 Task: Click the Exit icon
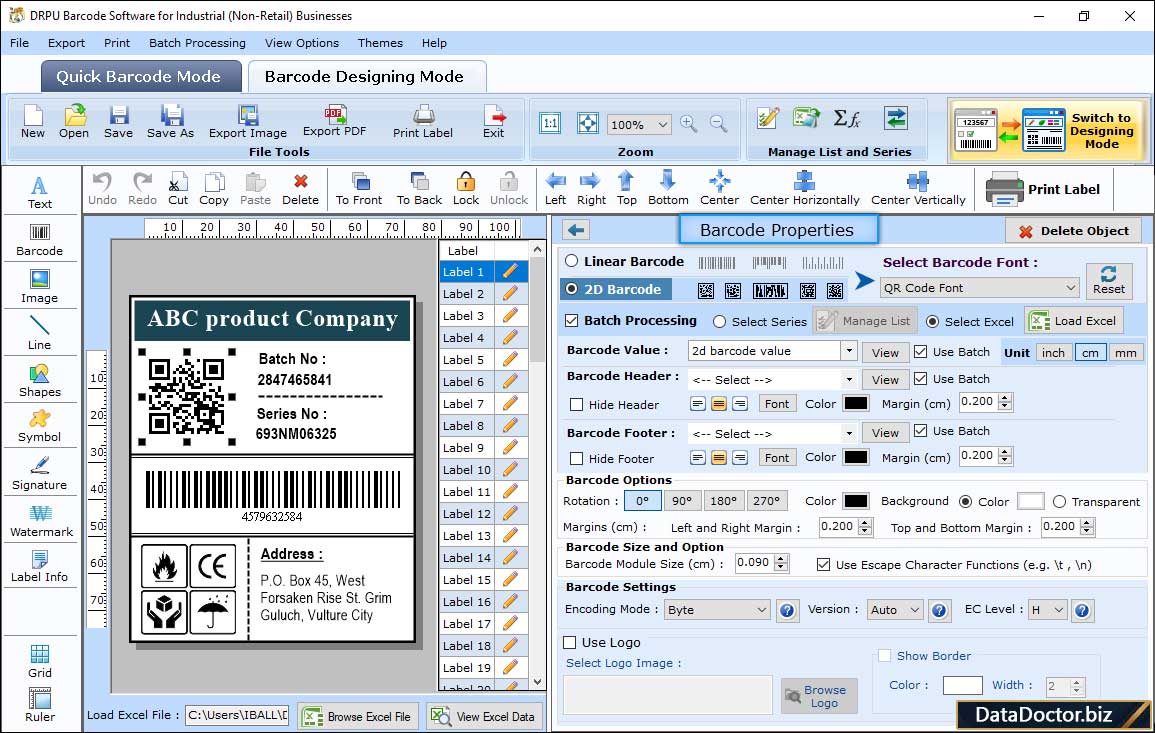pos(494,122)
